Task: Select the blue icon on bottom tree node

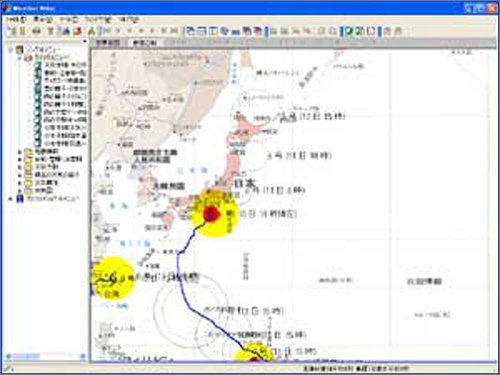Action: coord(20,199)
